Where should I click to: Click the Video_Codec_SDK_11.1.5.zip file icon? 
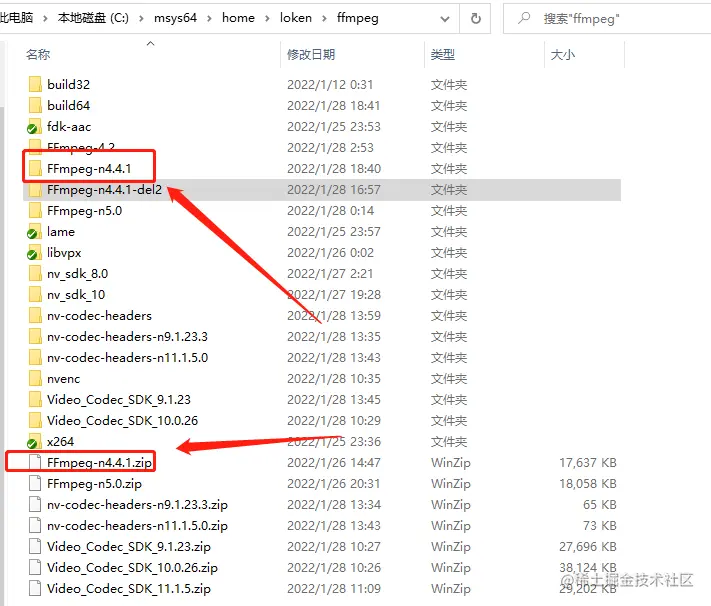[35, 588]
